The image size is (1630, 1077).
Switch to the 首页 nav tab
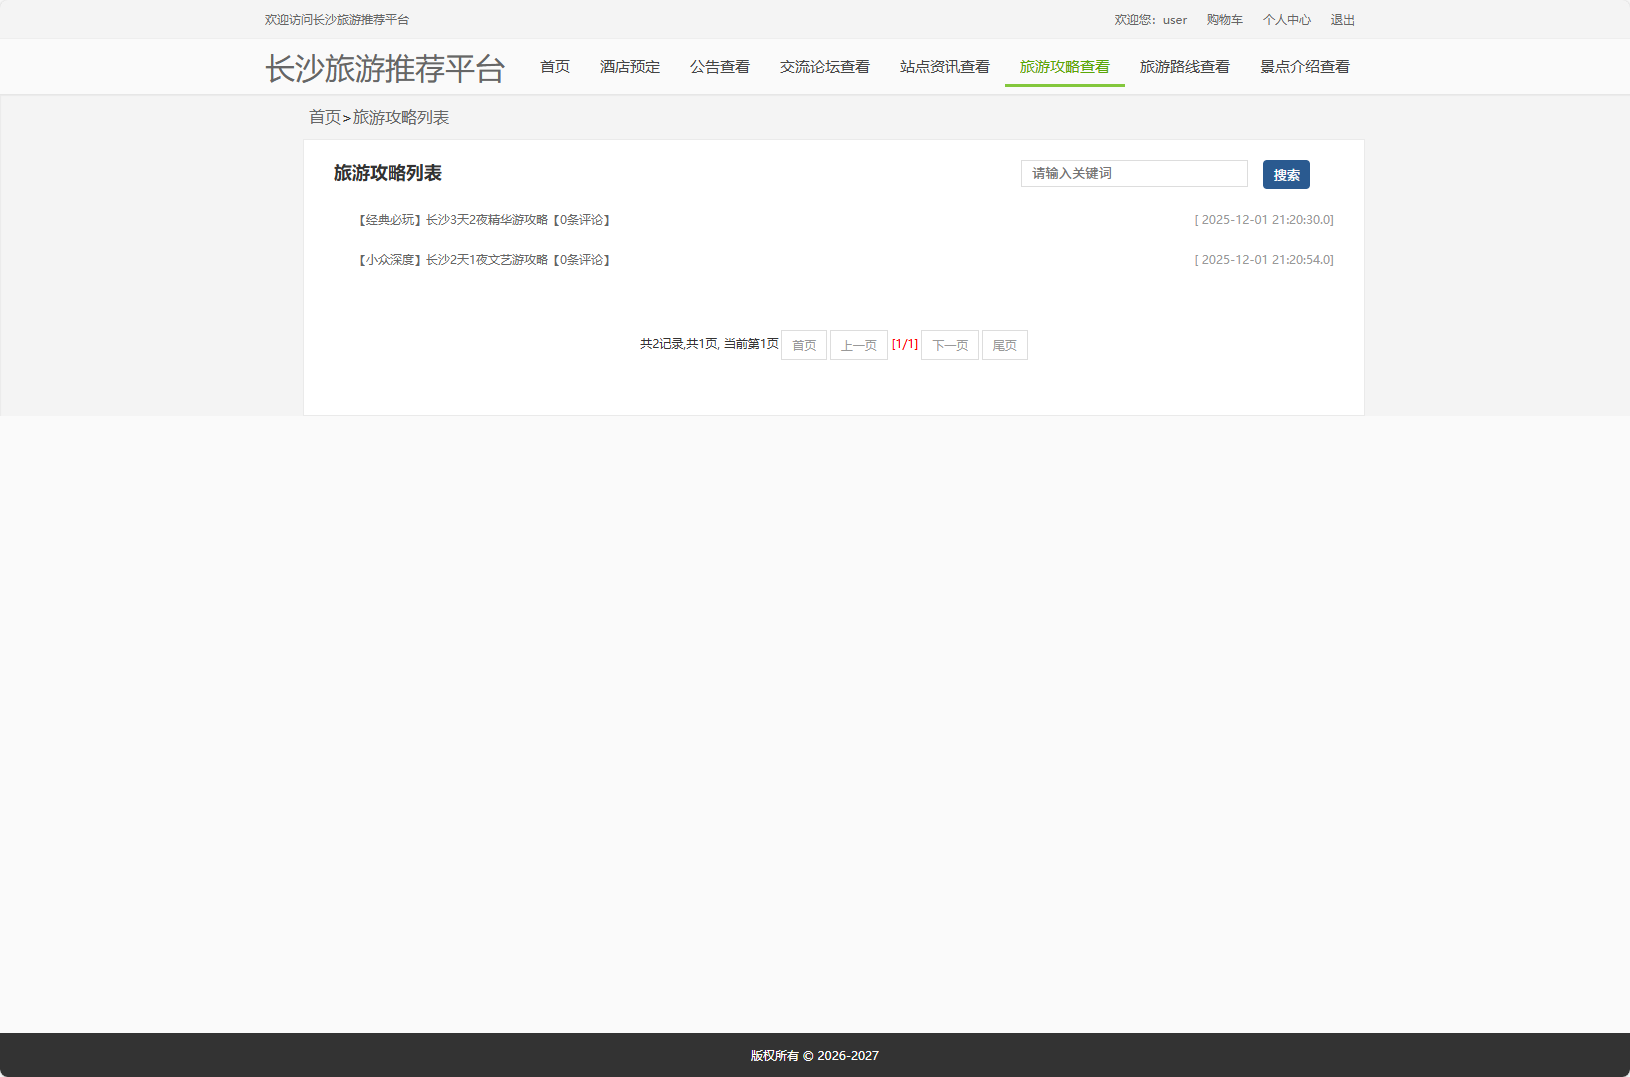[x=554, y=66]
